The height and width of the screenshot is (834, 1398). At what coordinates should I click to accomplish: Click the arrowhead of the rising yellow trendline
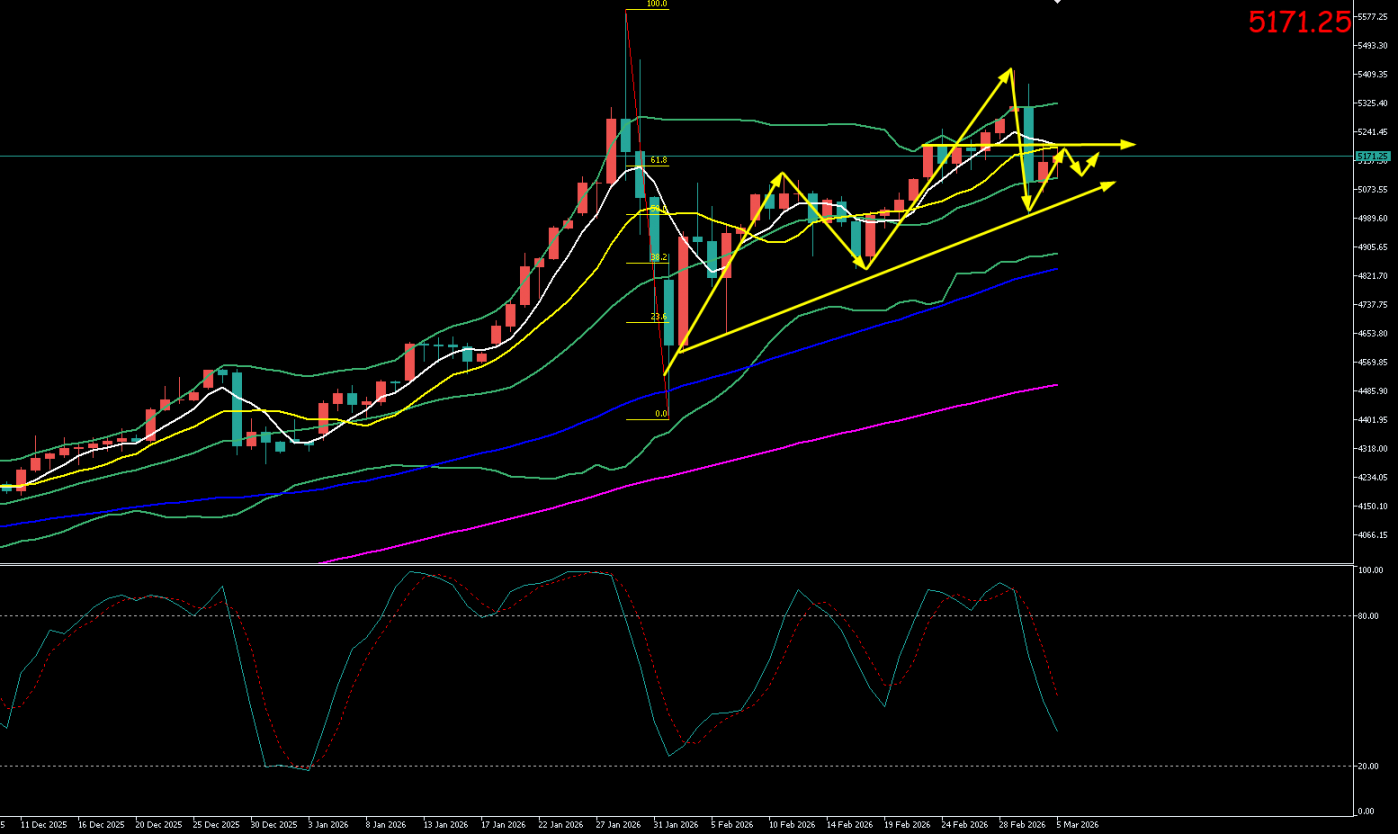tap(1108, 184)
